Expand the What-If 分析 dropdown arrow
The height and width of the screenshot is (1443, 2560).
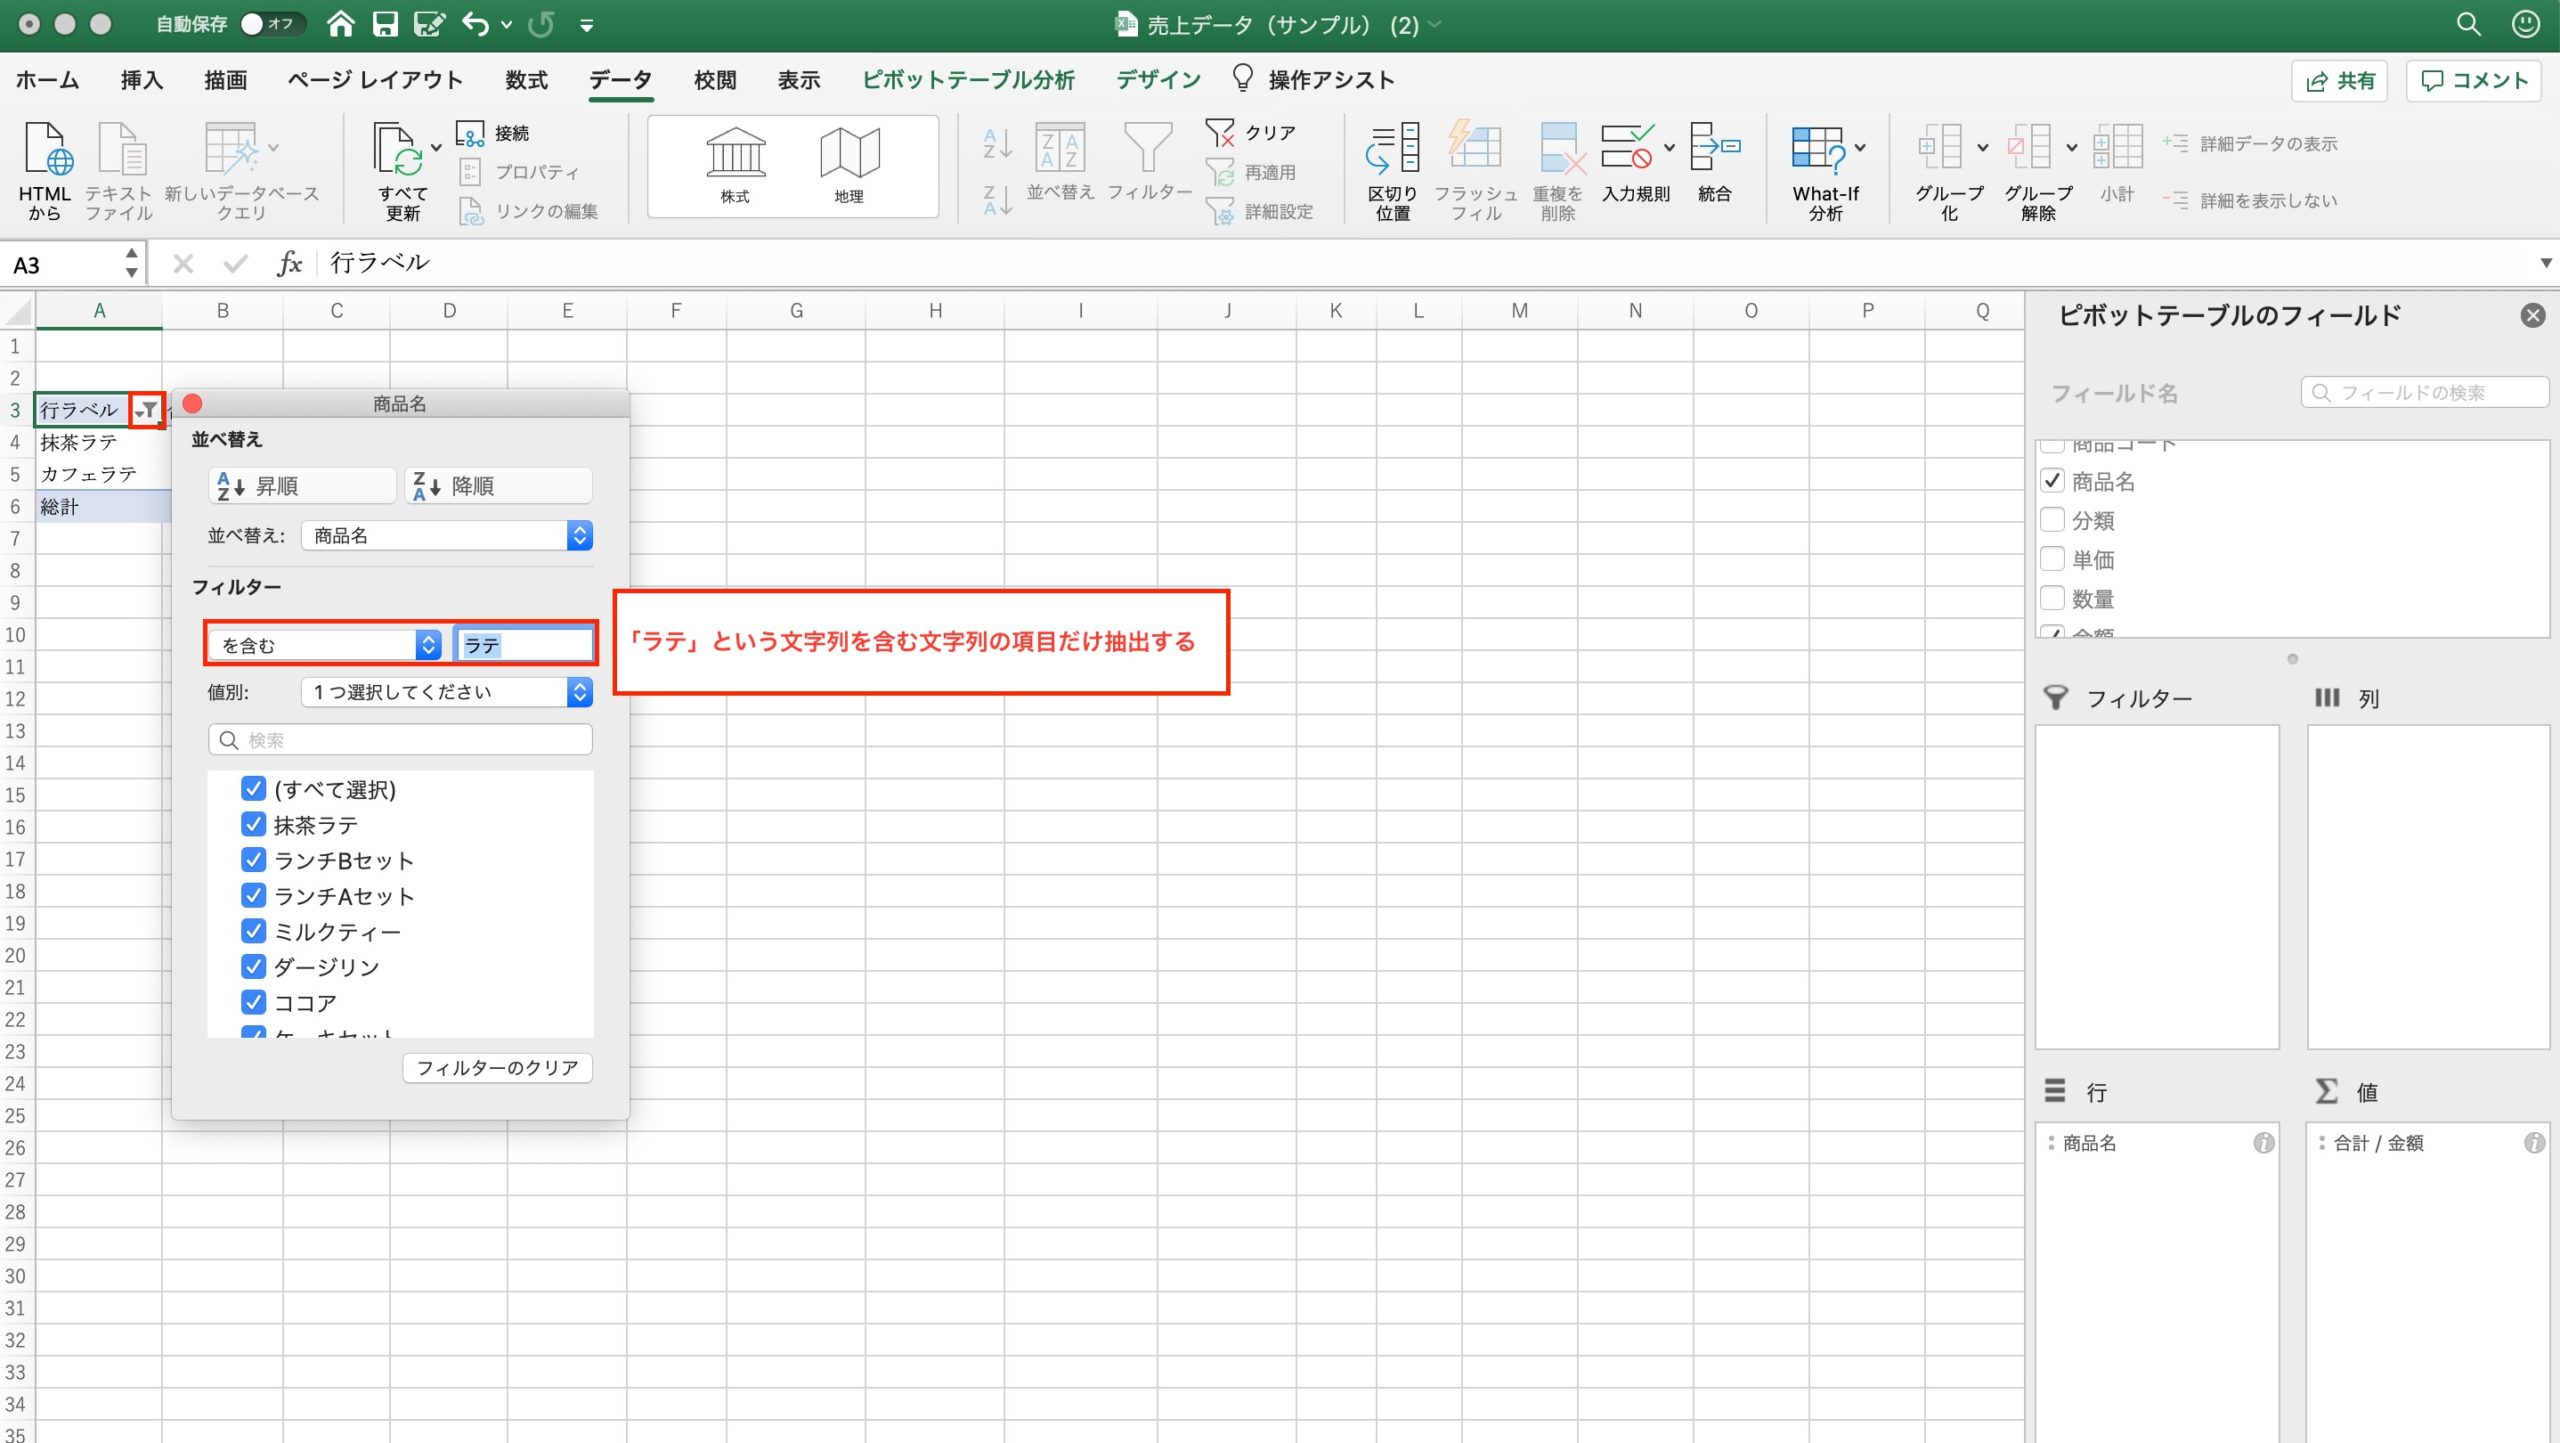[1860, 147]
